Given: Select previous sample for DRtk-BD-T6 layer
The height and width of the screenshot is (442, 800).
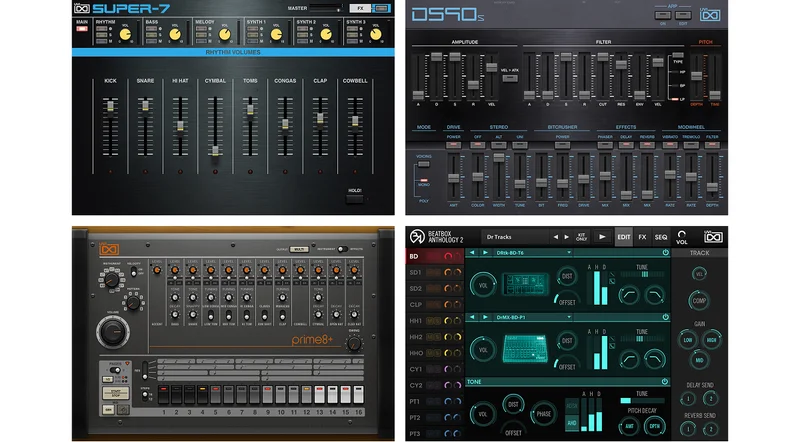Looking at the screenshot, I should pos(472,253).
